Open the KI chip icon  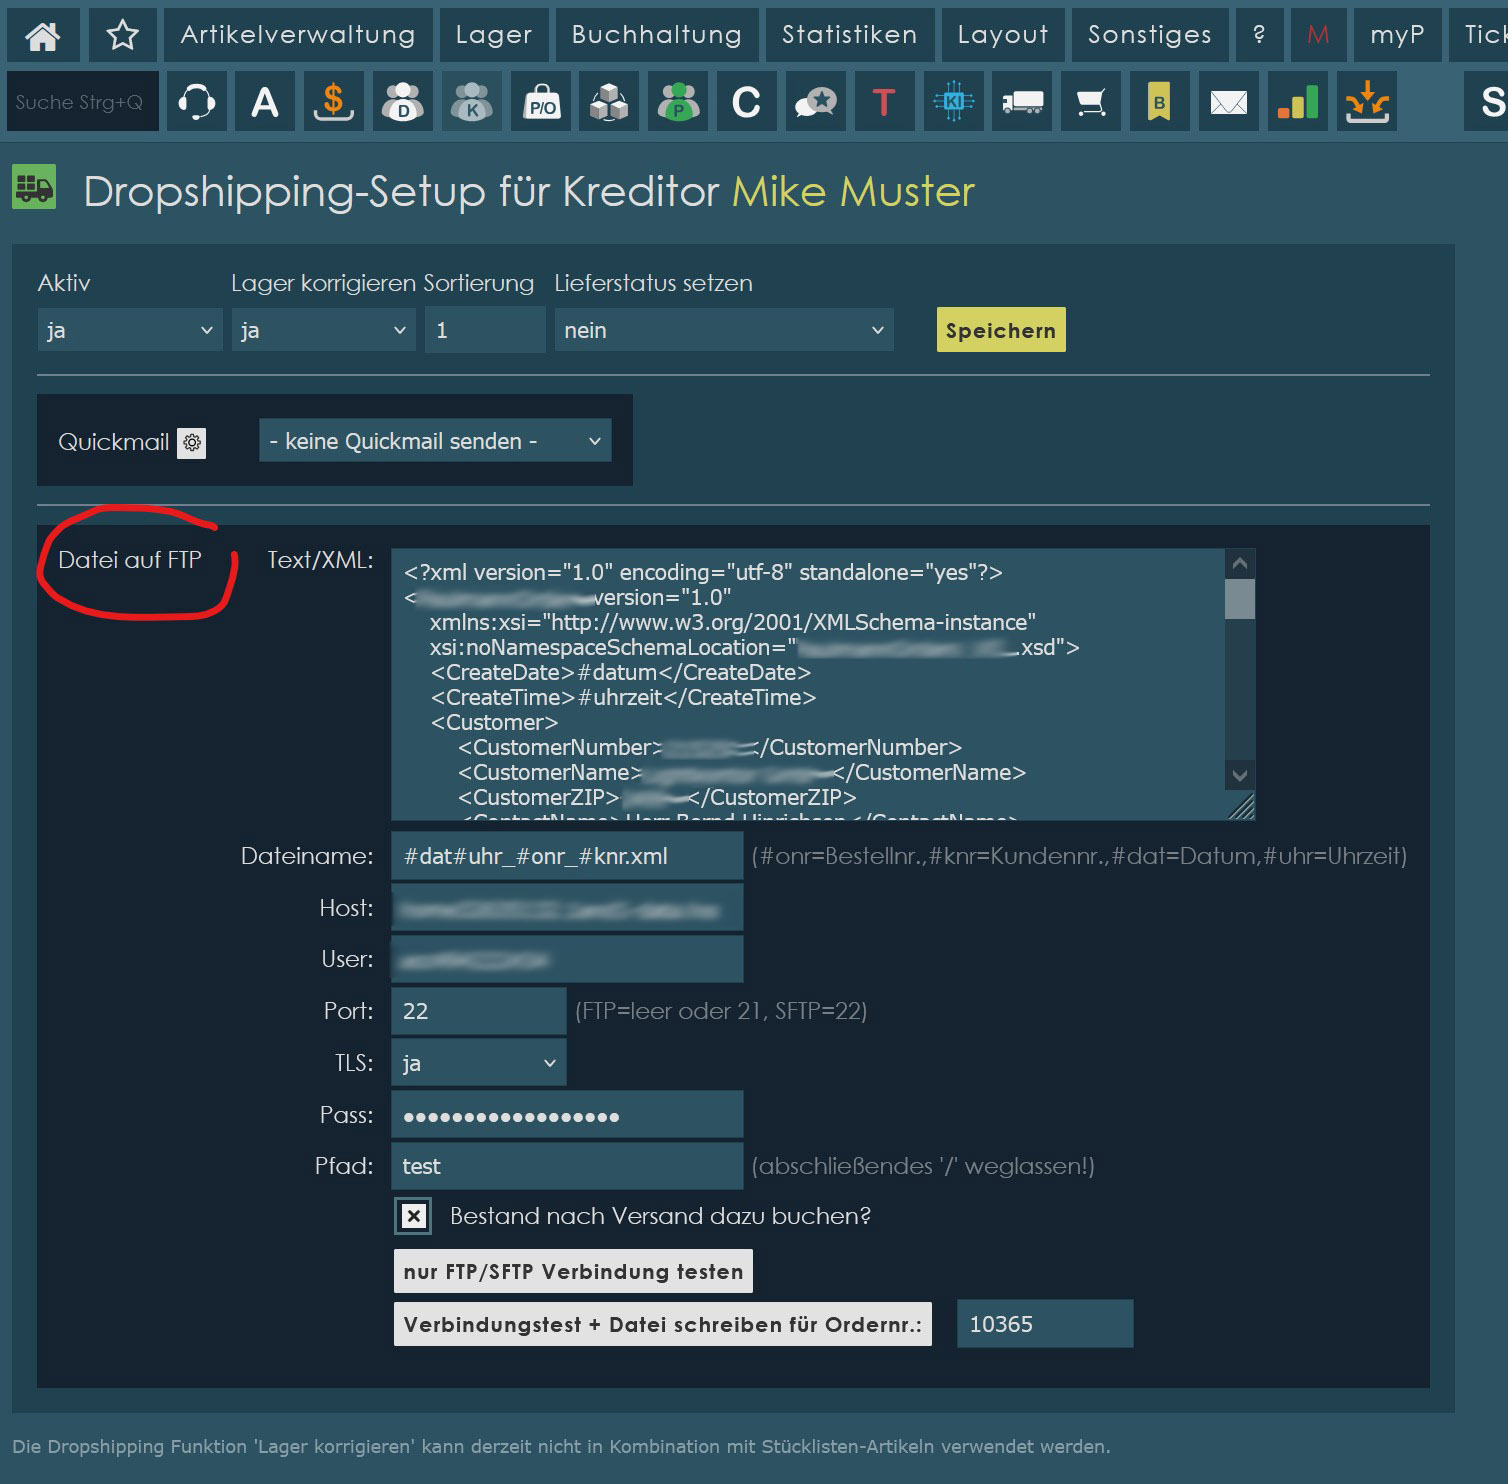tap(954, 101)
